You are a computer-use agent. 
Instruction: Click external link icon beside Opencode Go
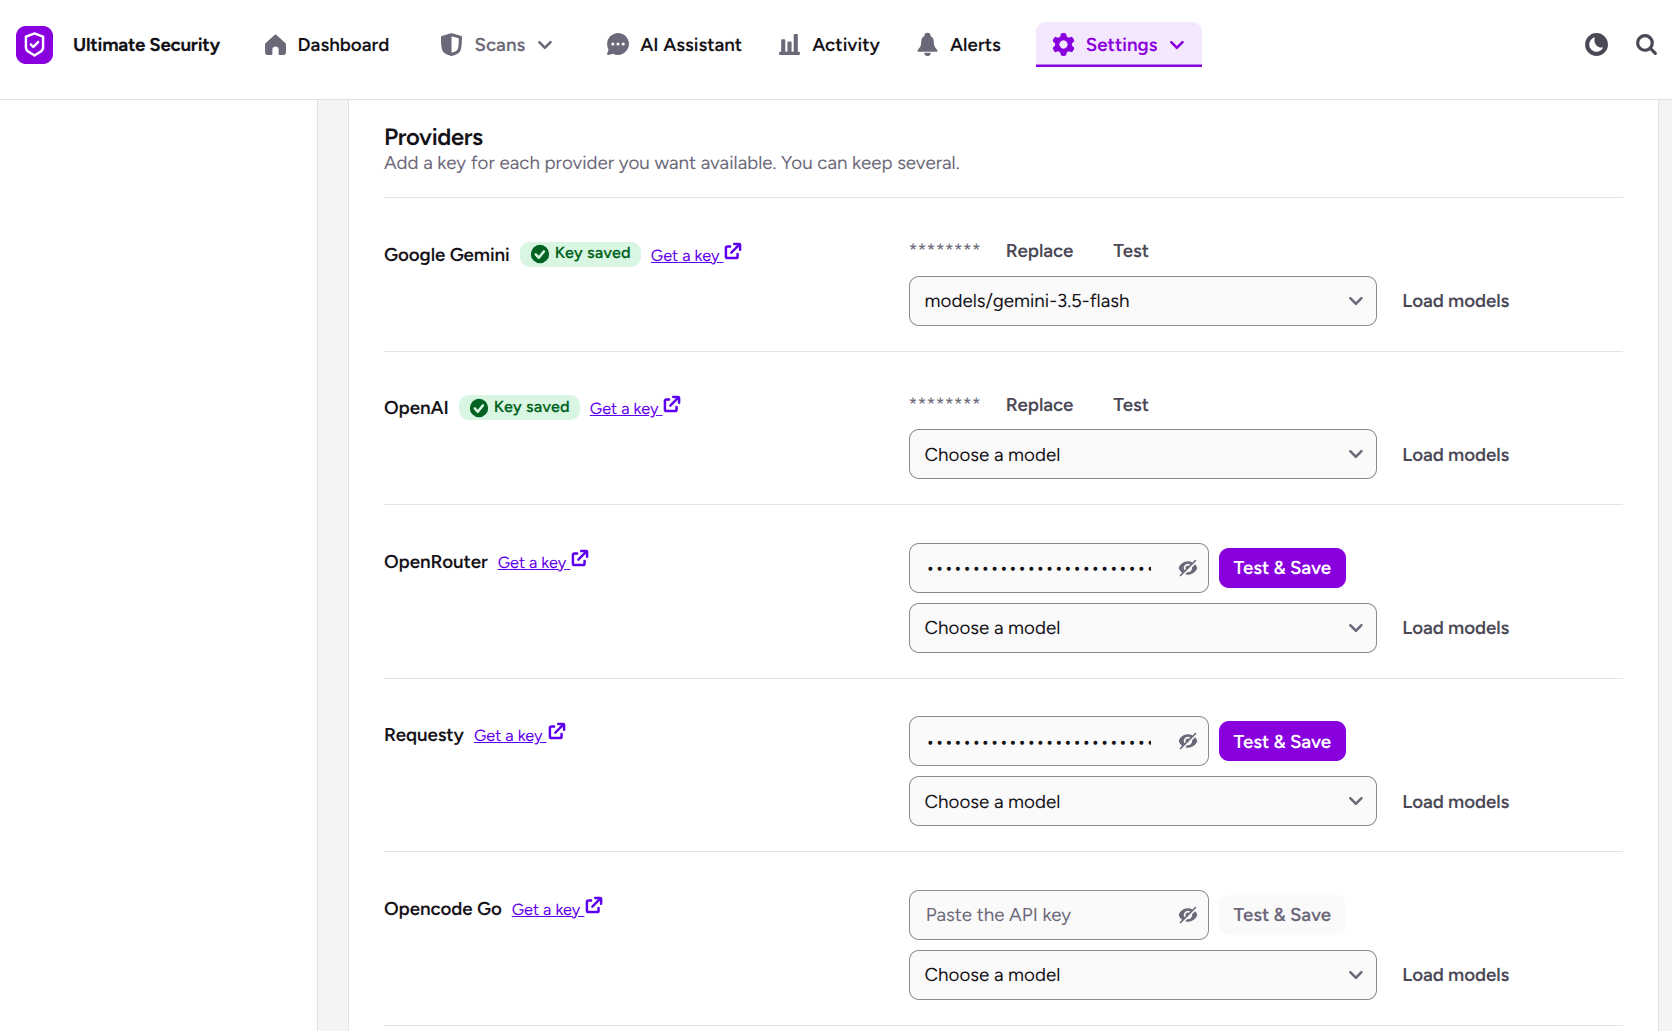594,905
